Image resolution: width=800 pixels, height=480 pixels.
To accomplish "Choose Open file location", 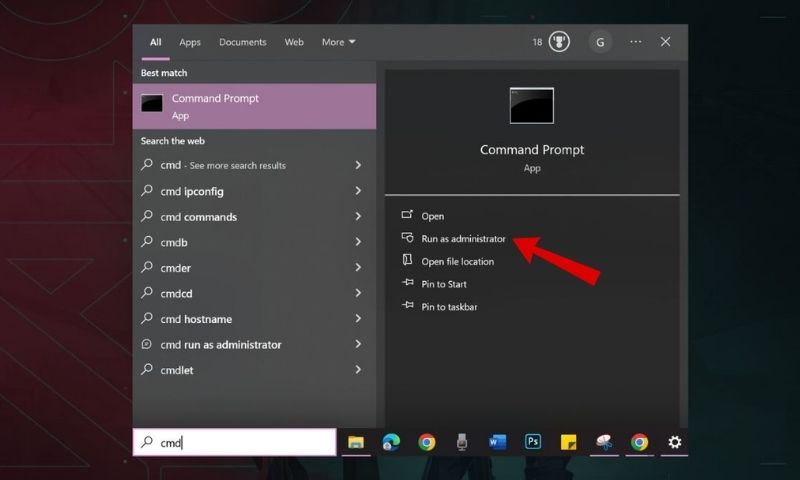I will (458, 262).
